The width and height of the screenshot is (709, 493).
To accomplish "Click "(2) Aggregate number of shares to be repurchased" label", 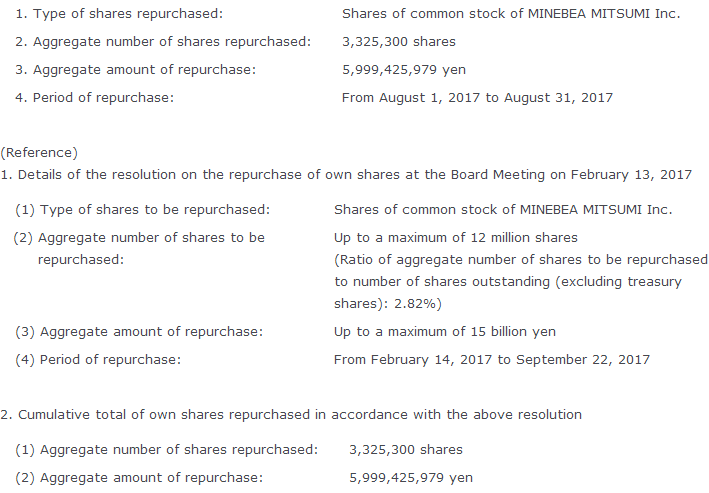I will point(139,238).
